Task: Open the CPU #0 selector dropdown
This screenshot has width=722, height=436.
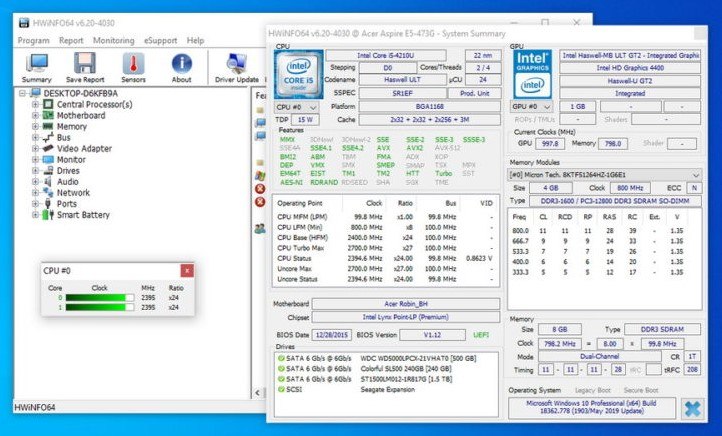Action: point(297,106)
